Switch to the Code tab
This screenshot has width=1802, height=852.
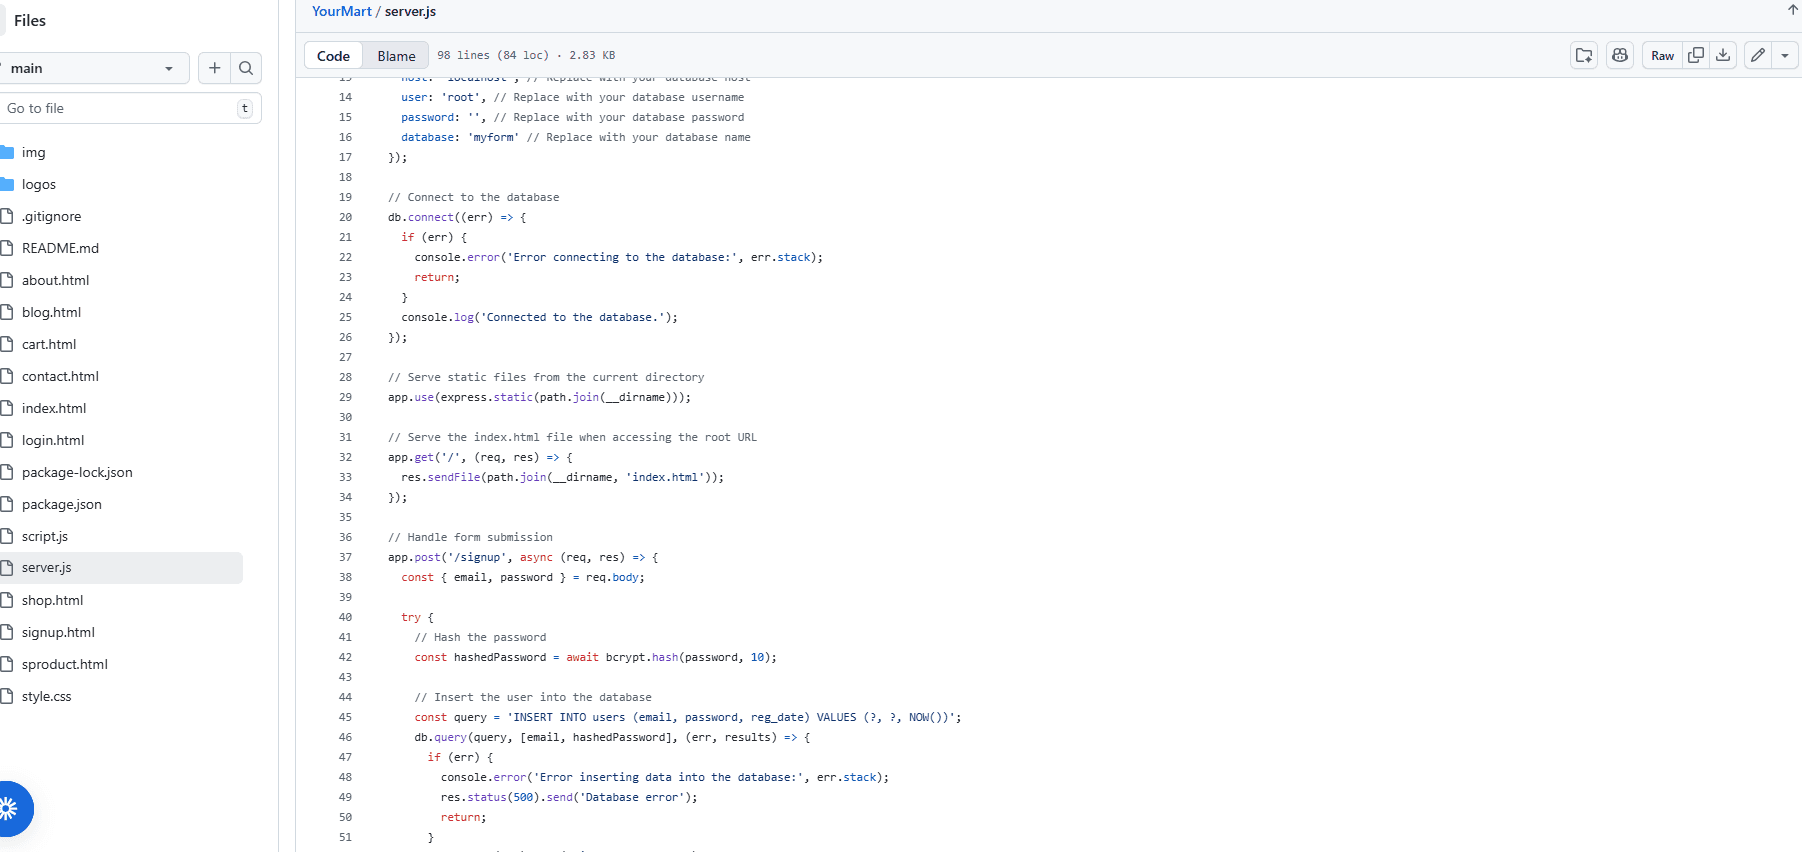tap(333, 56)
